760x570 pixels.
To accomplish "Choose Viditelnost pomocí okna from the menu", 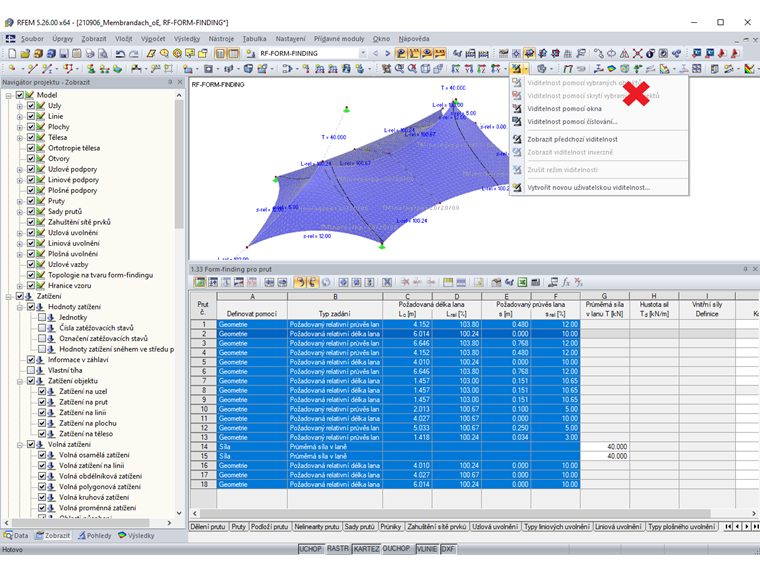I will [599, 109].
